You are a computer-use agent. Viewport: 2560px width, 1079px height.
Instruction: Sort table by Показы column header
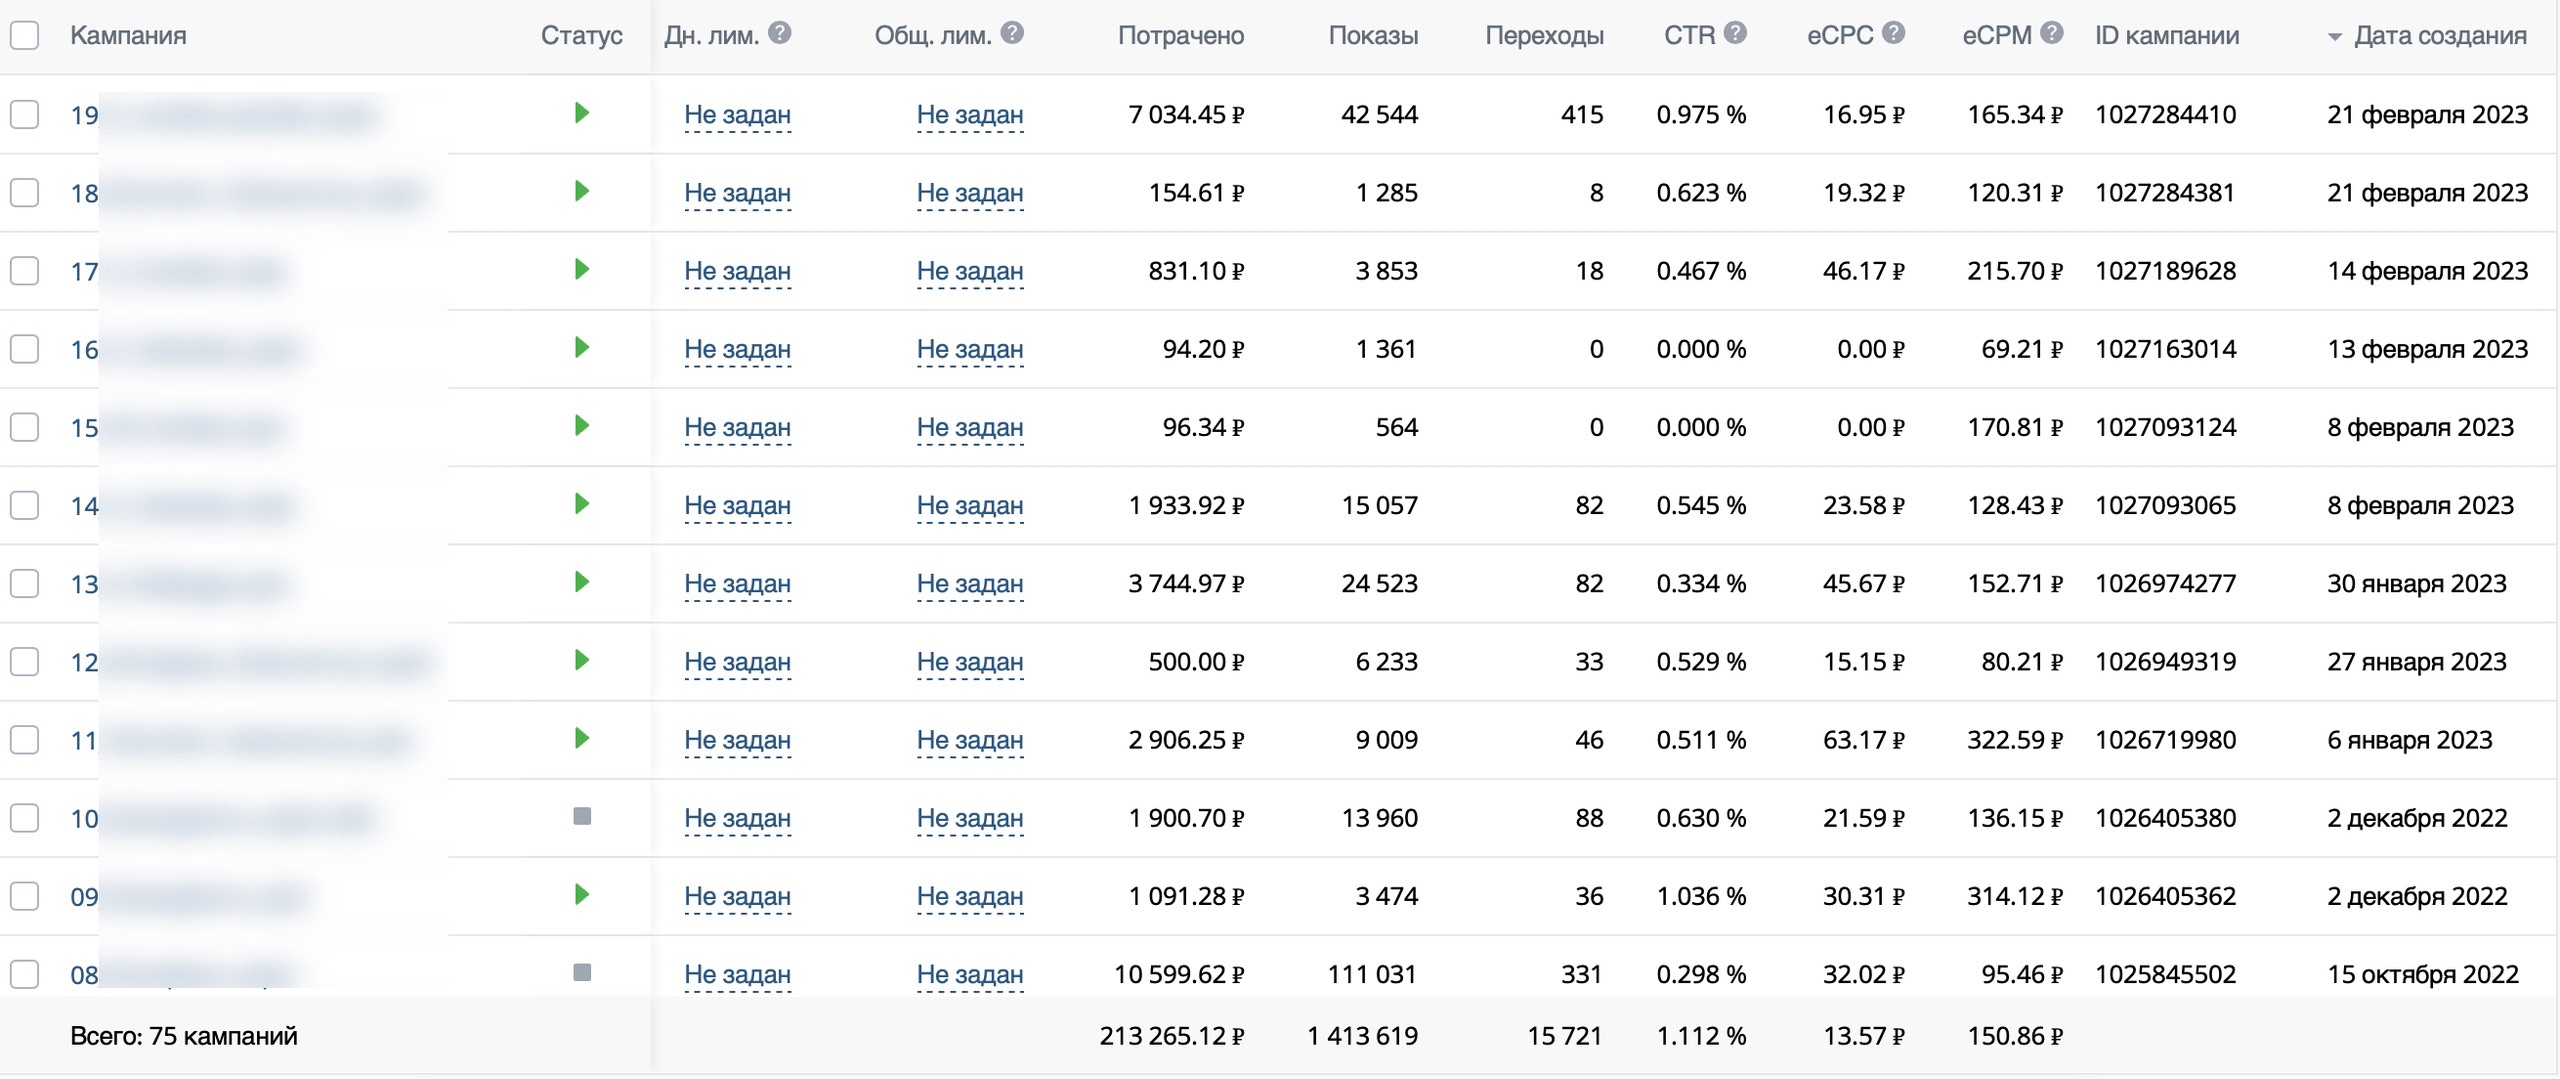tap(1372, 36)
